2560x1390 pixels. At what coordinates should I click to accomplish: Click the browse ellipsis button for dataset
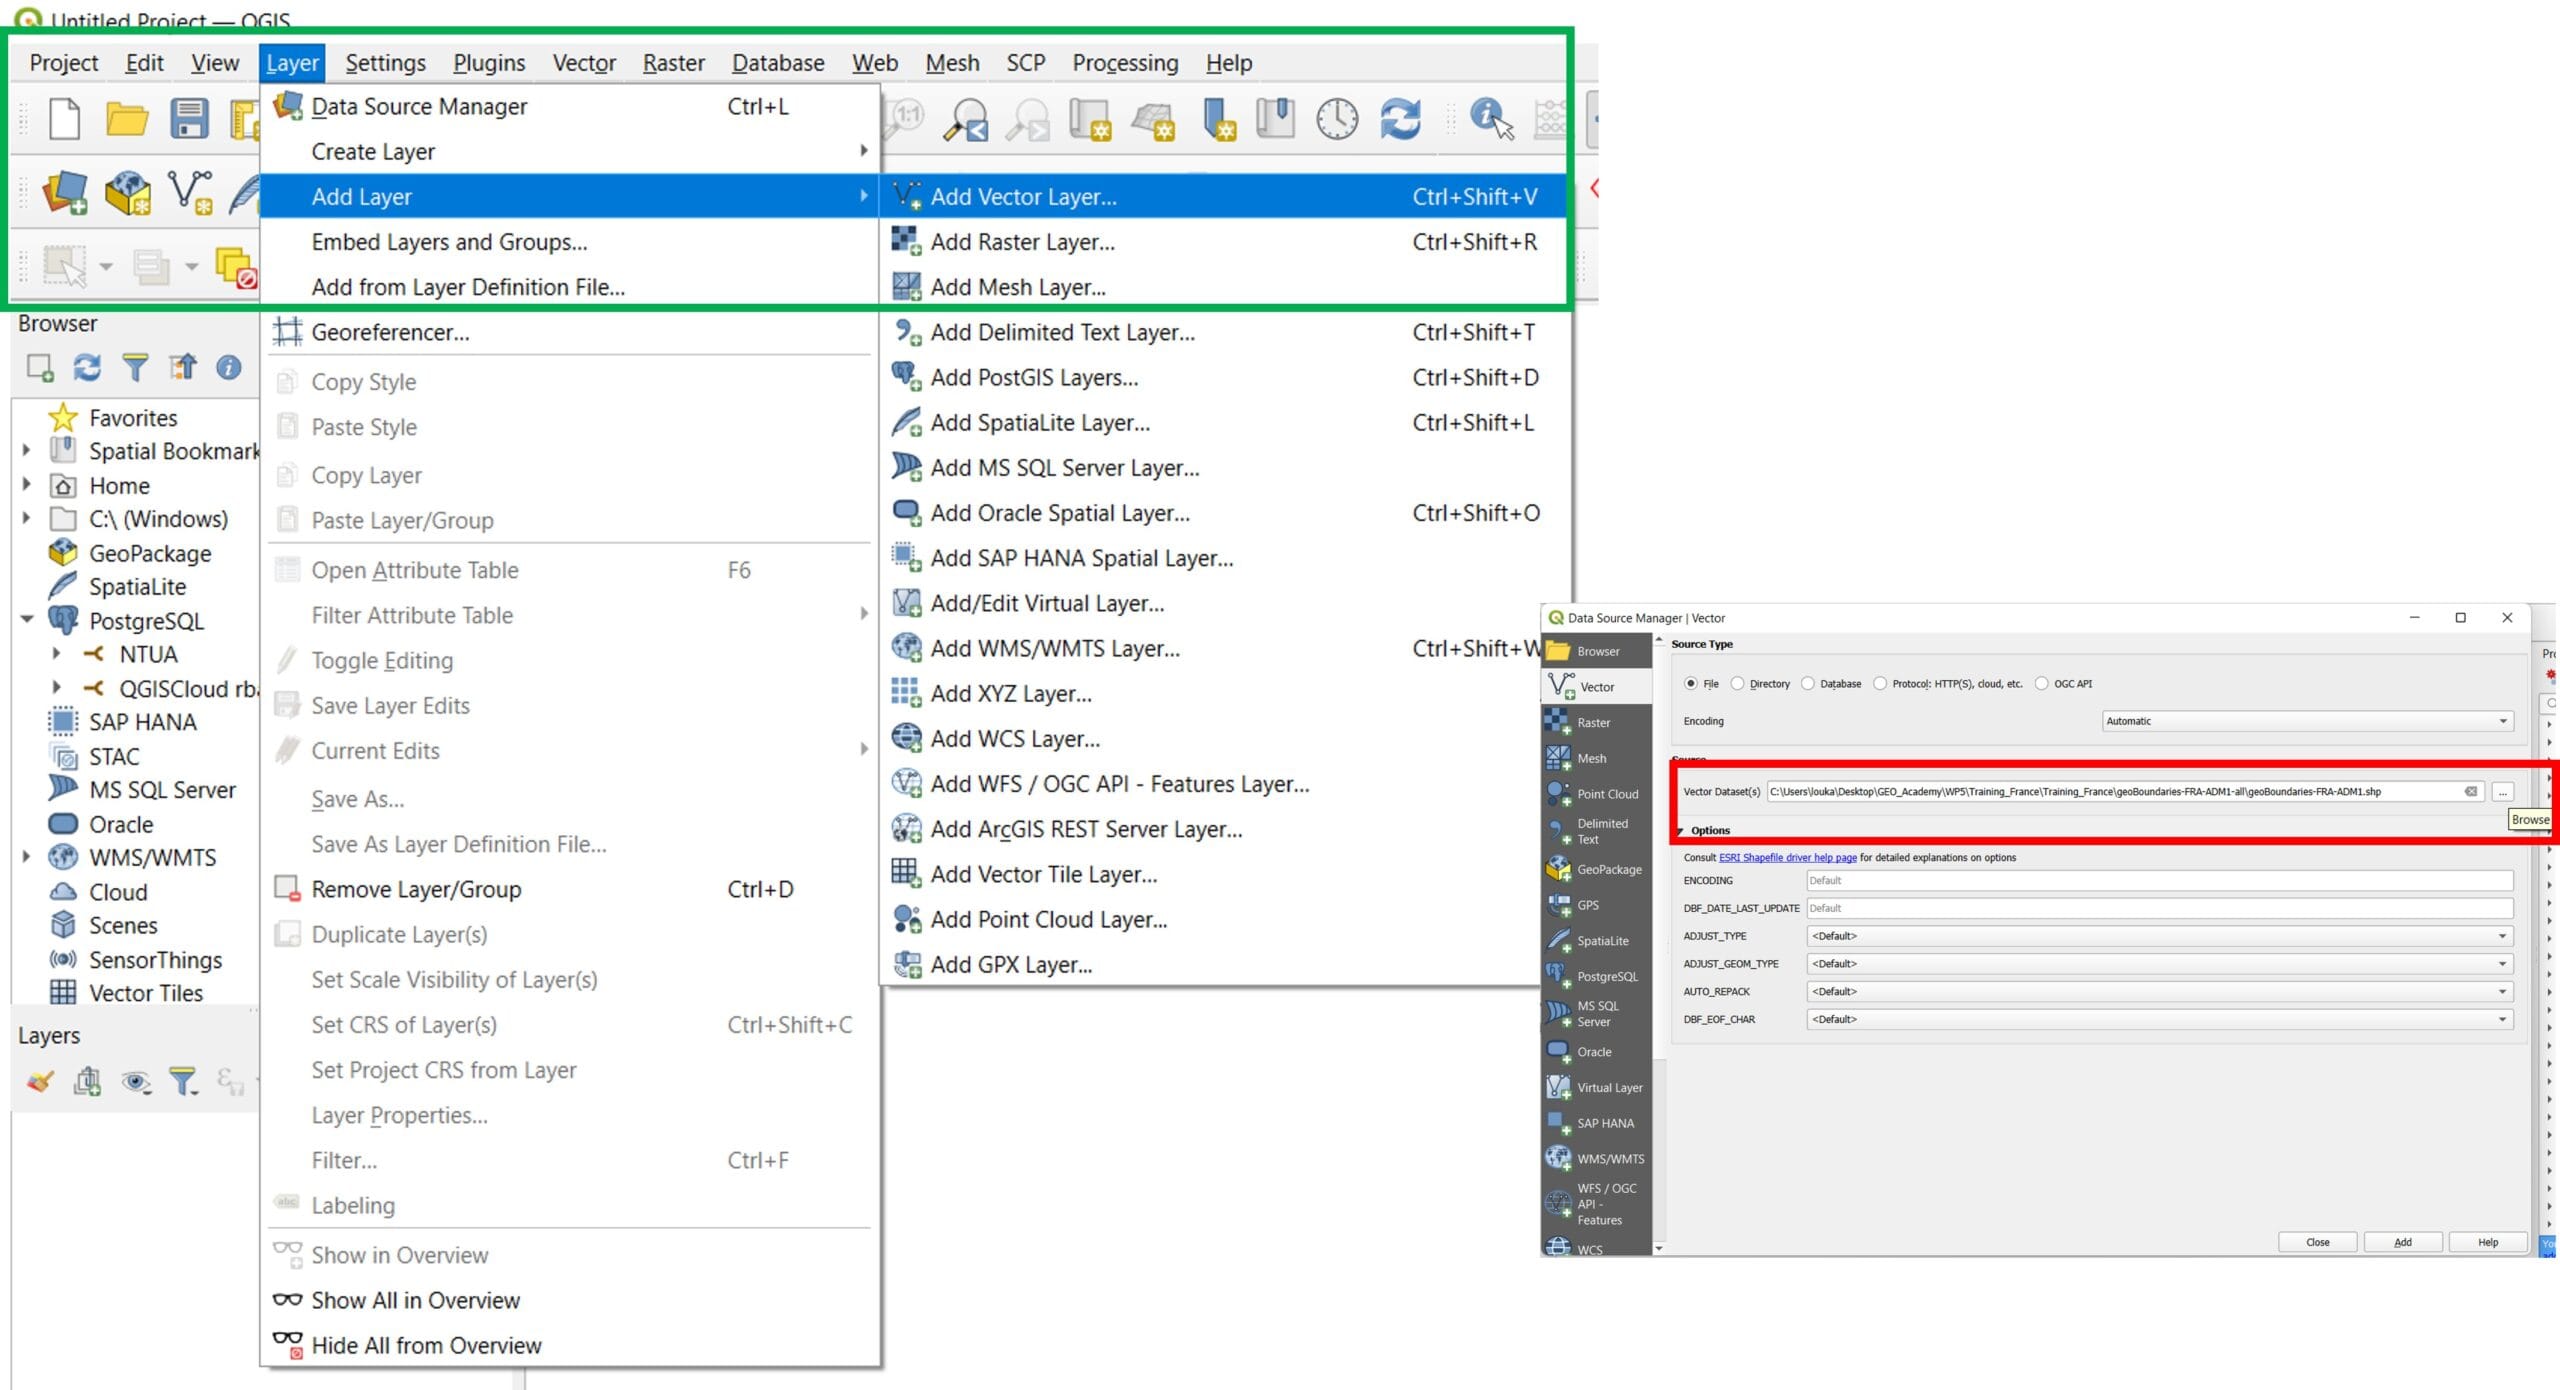tap(2503, 792)
